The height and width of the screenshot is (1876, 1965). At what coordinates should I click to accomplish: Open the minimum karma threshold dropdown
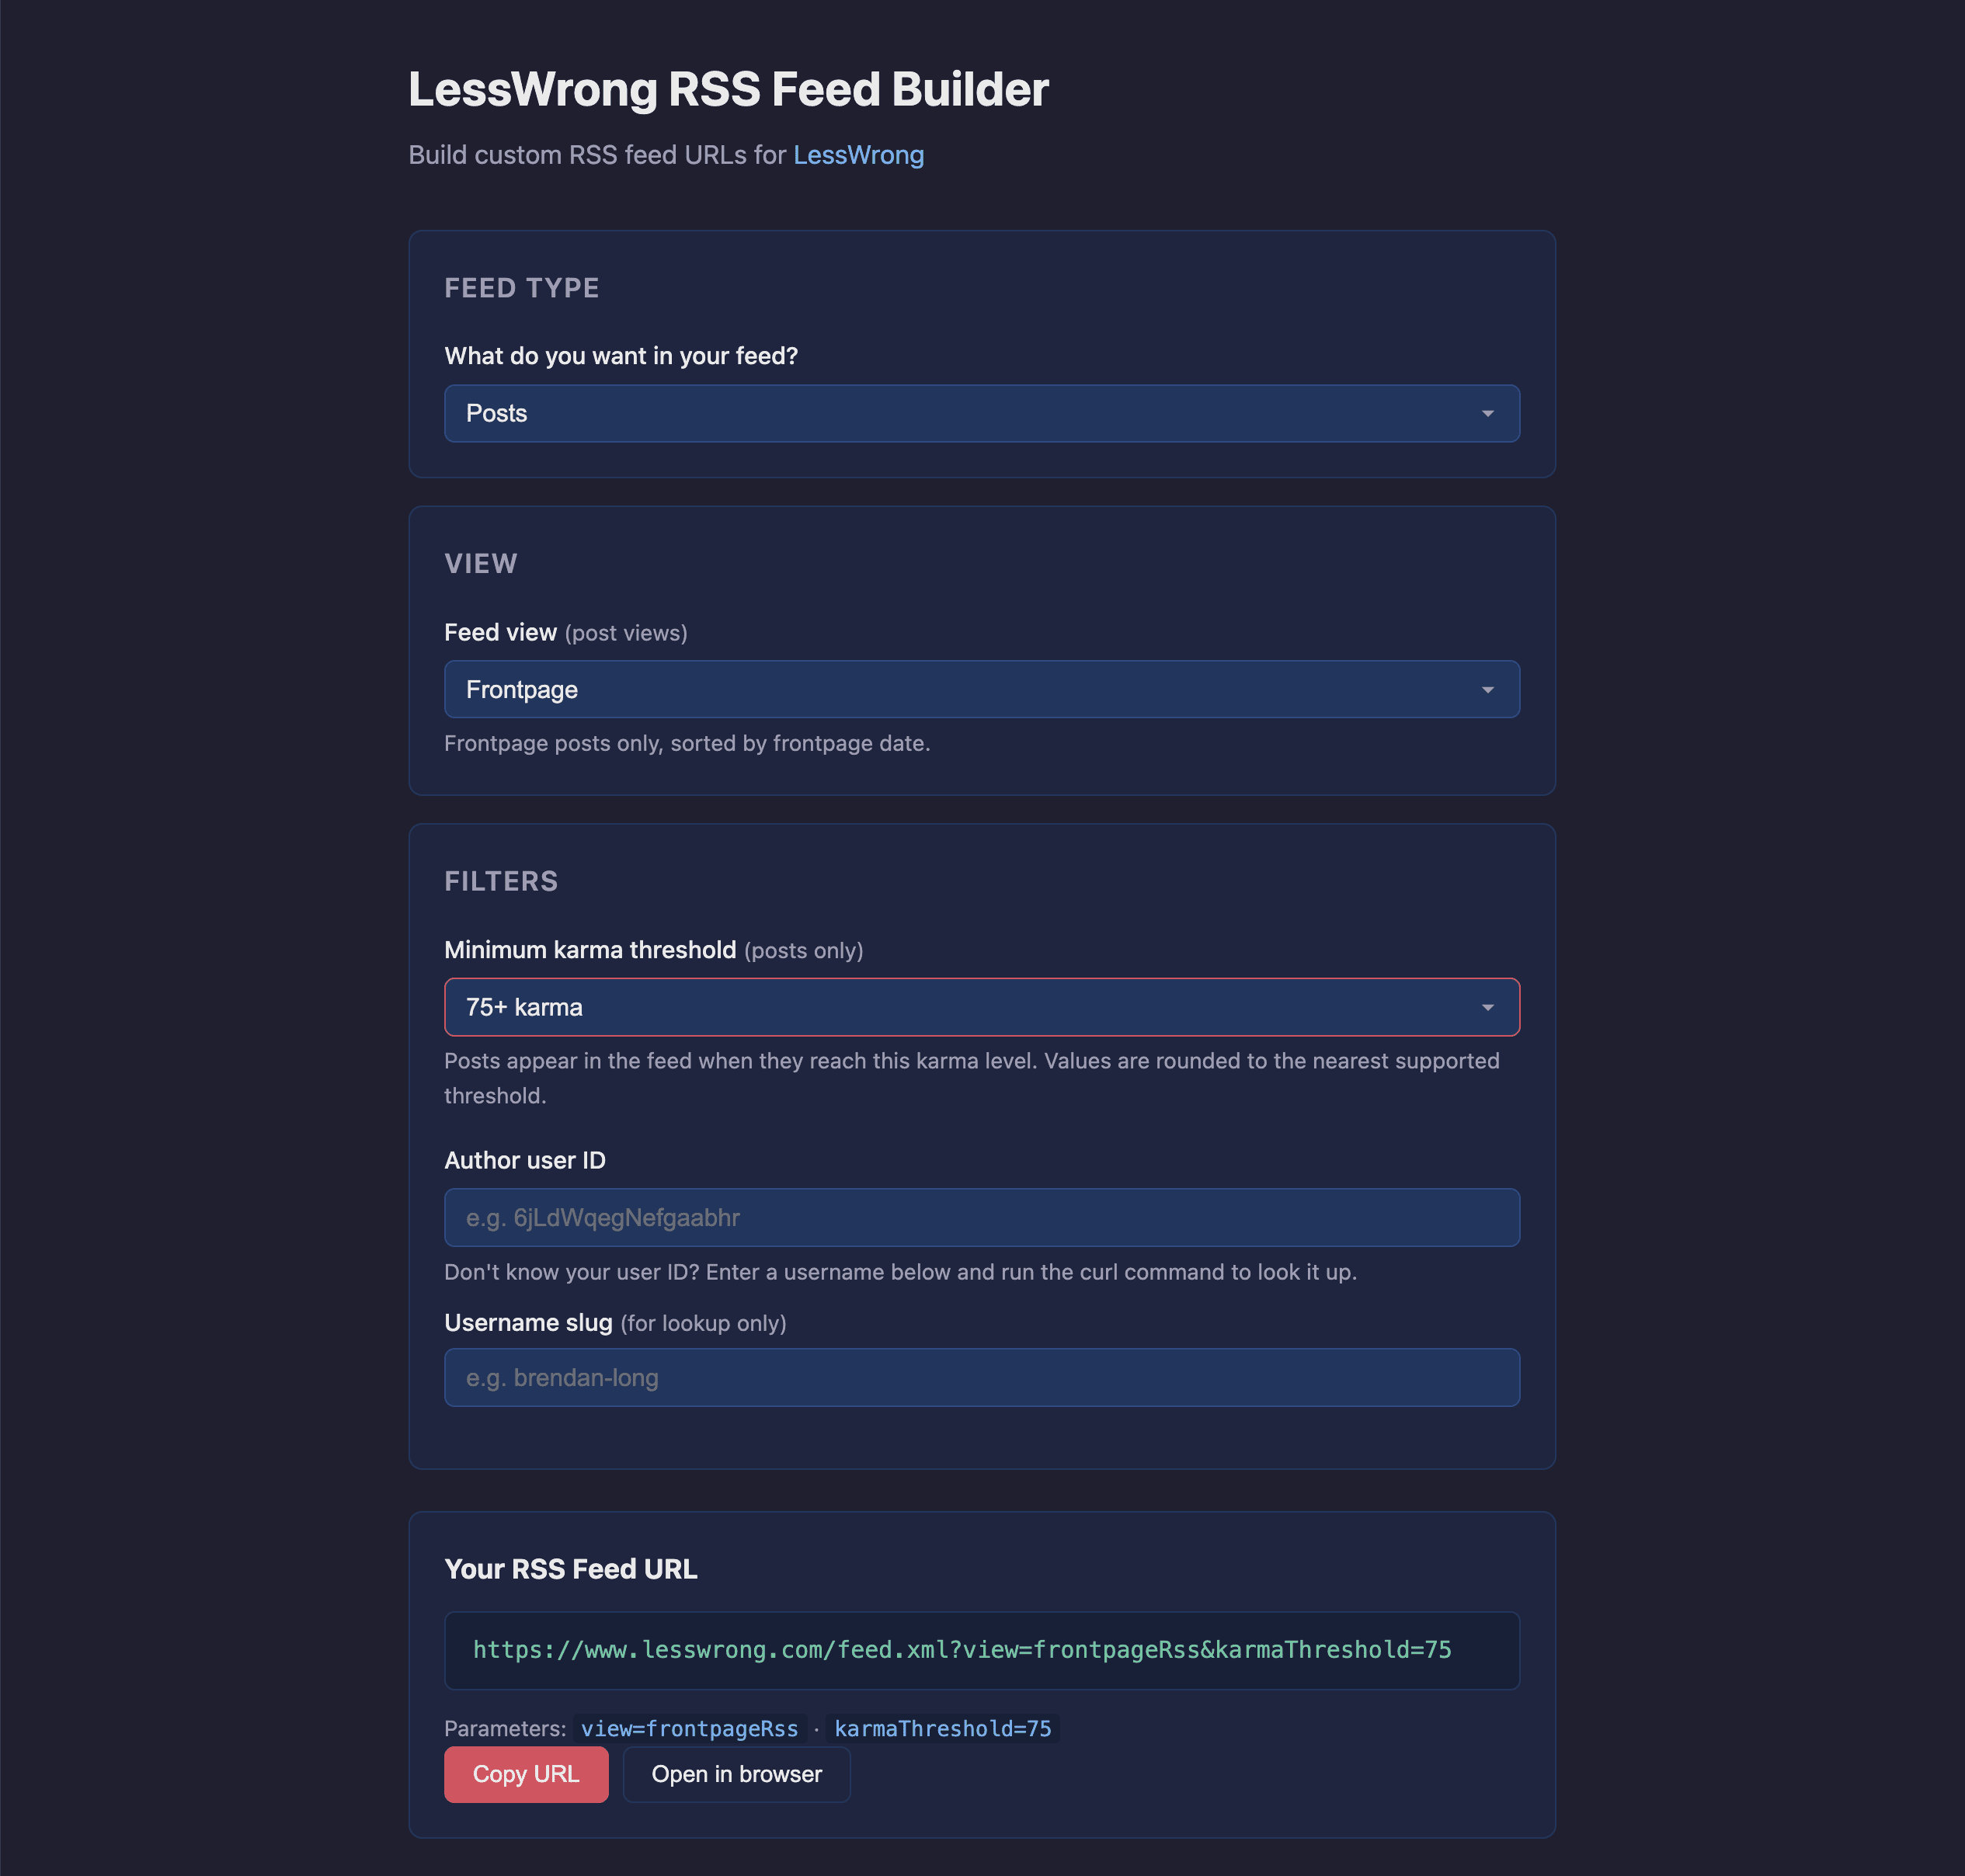(981, 1007)
